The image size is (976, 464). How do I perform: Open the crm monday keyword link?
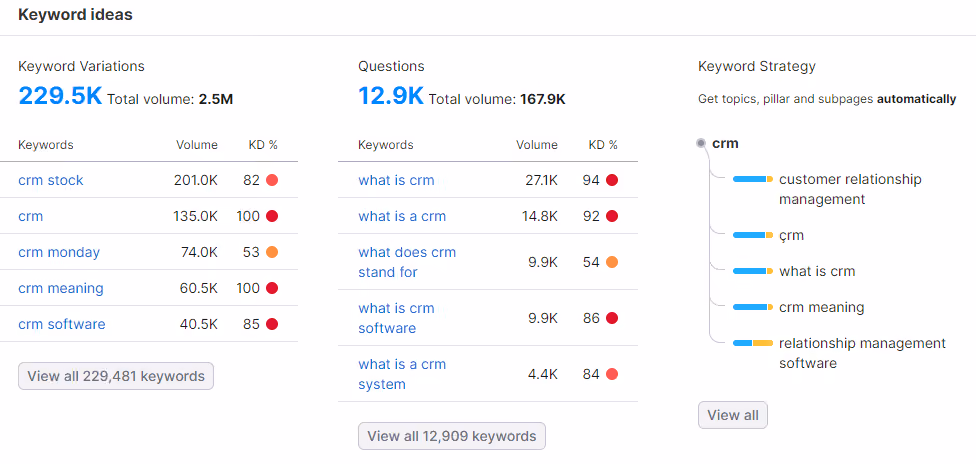click(59, 252)
